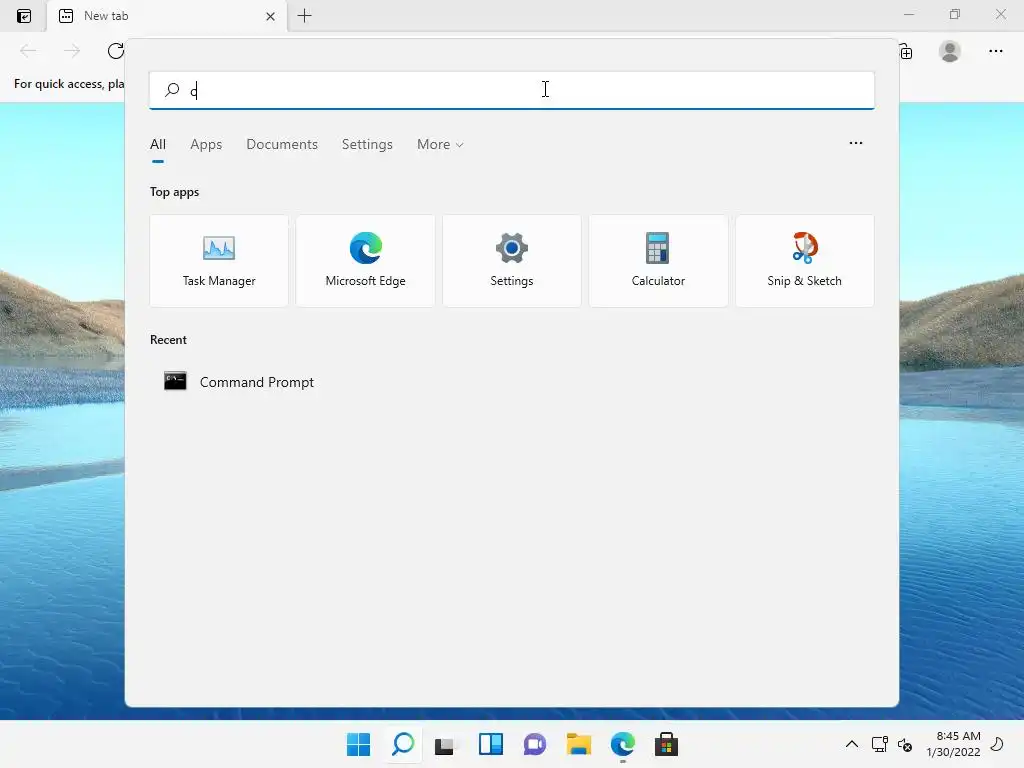Switch to the Documents filter tab

282,144
